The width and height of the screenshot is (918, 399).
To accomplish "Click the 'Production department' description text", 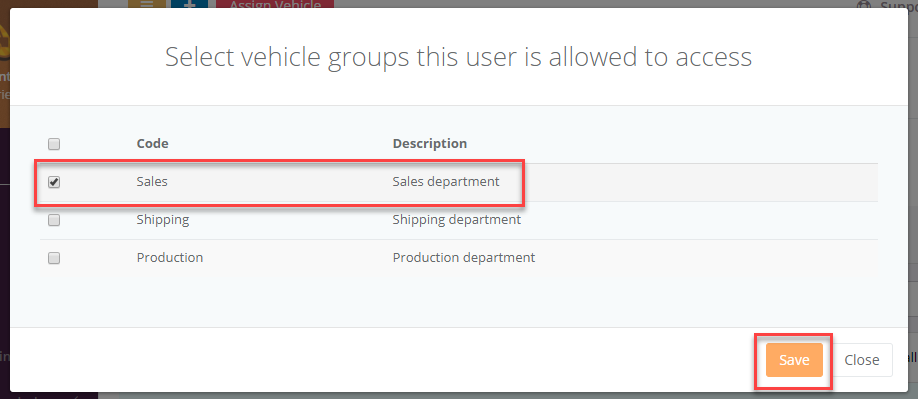I will pyautogui.click(x=464, y=257).
